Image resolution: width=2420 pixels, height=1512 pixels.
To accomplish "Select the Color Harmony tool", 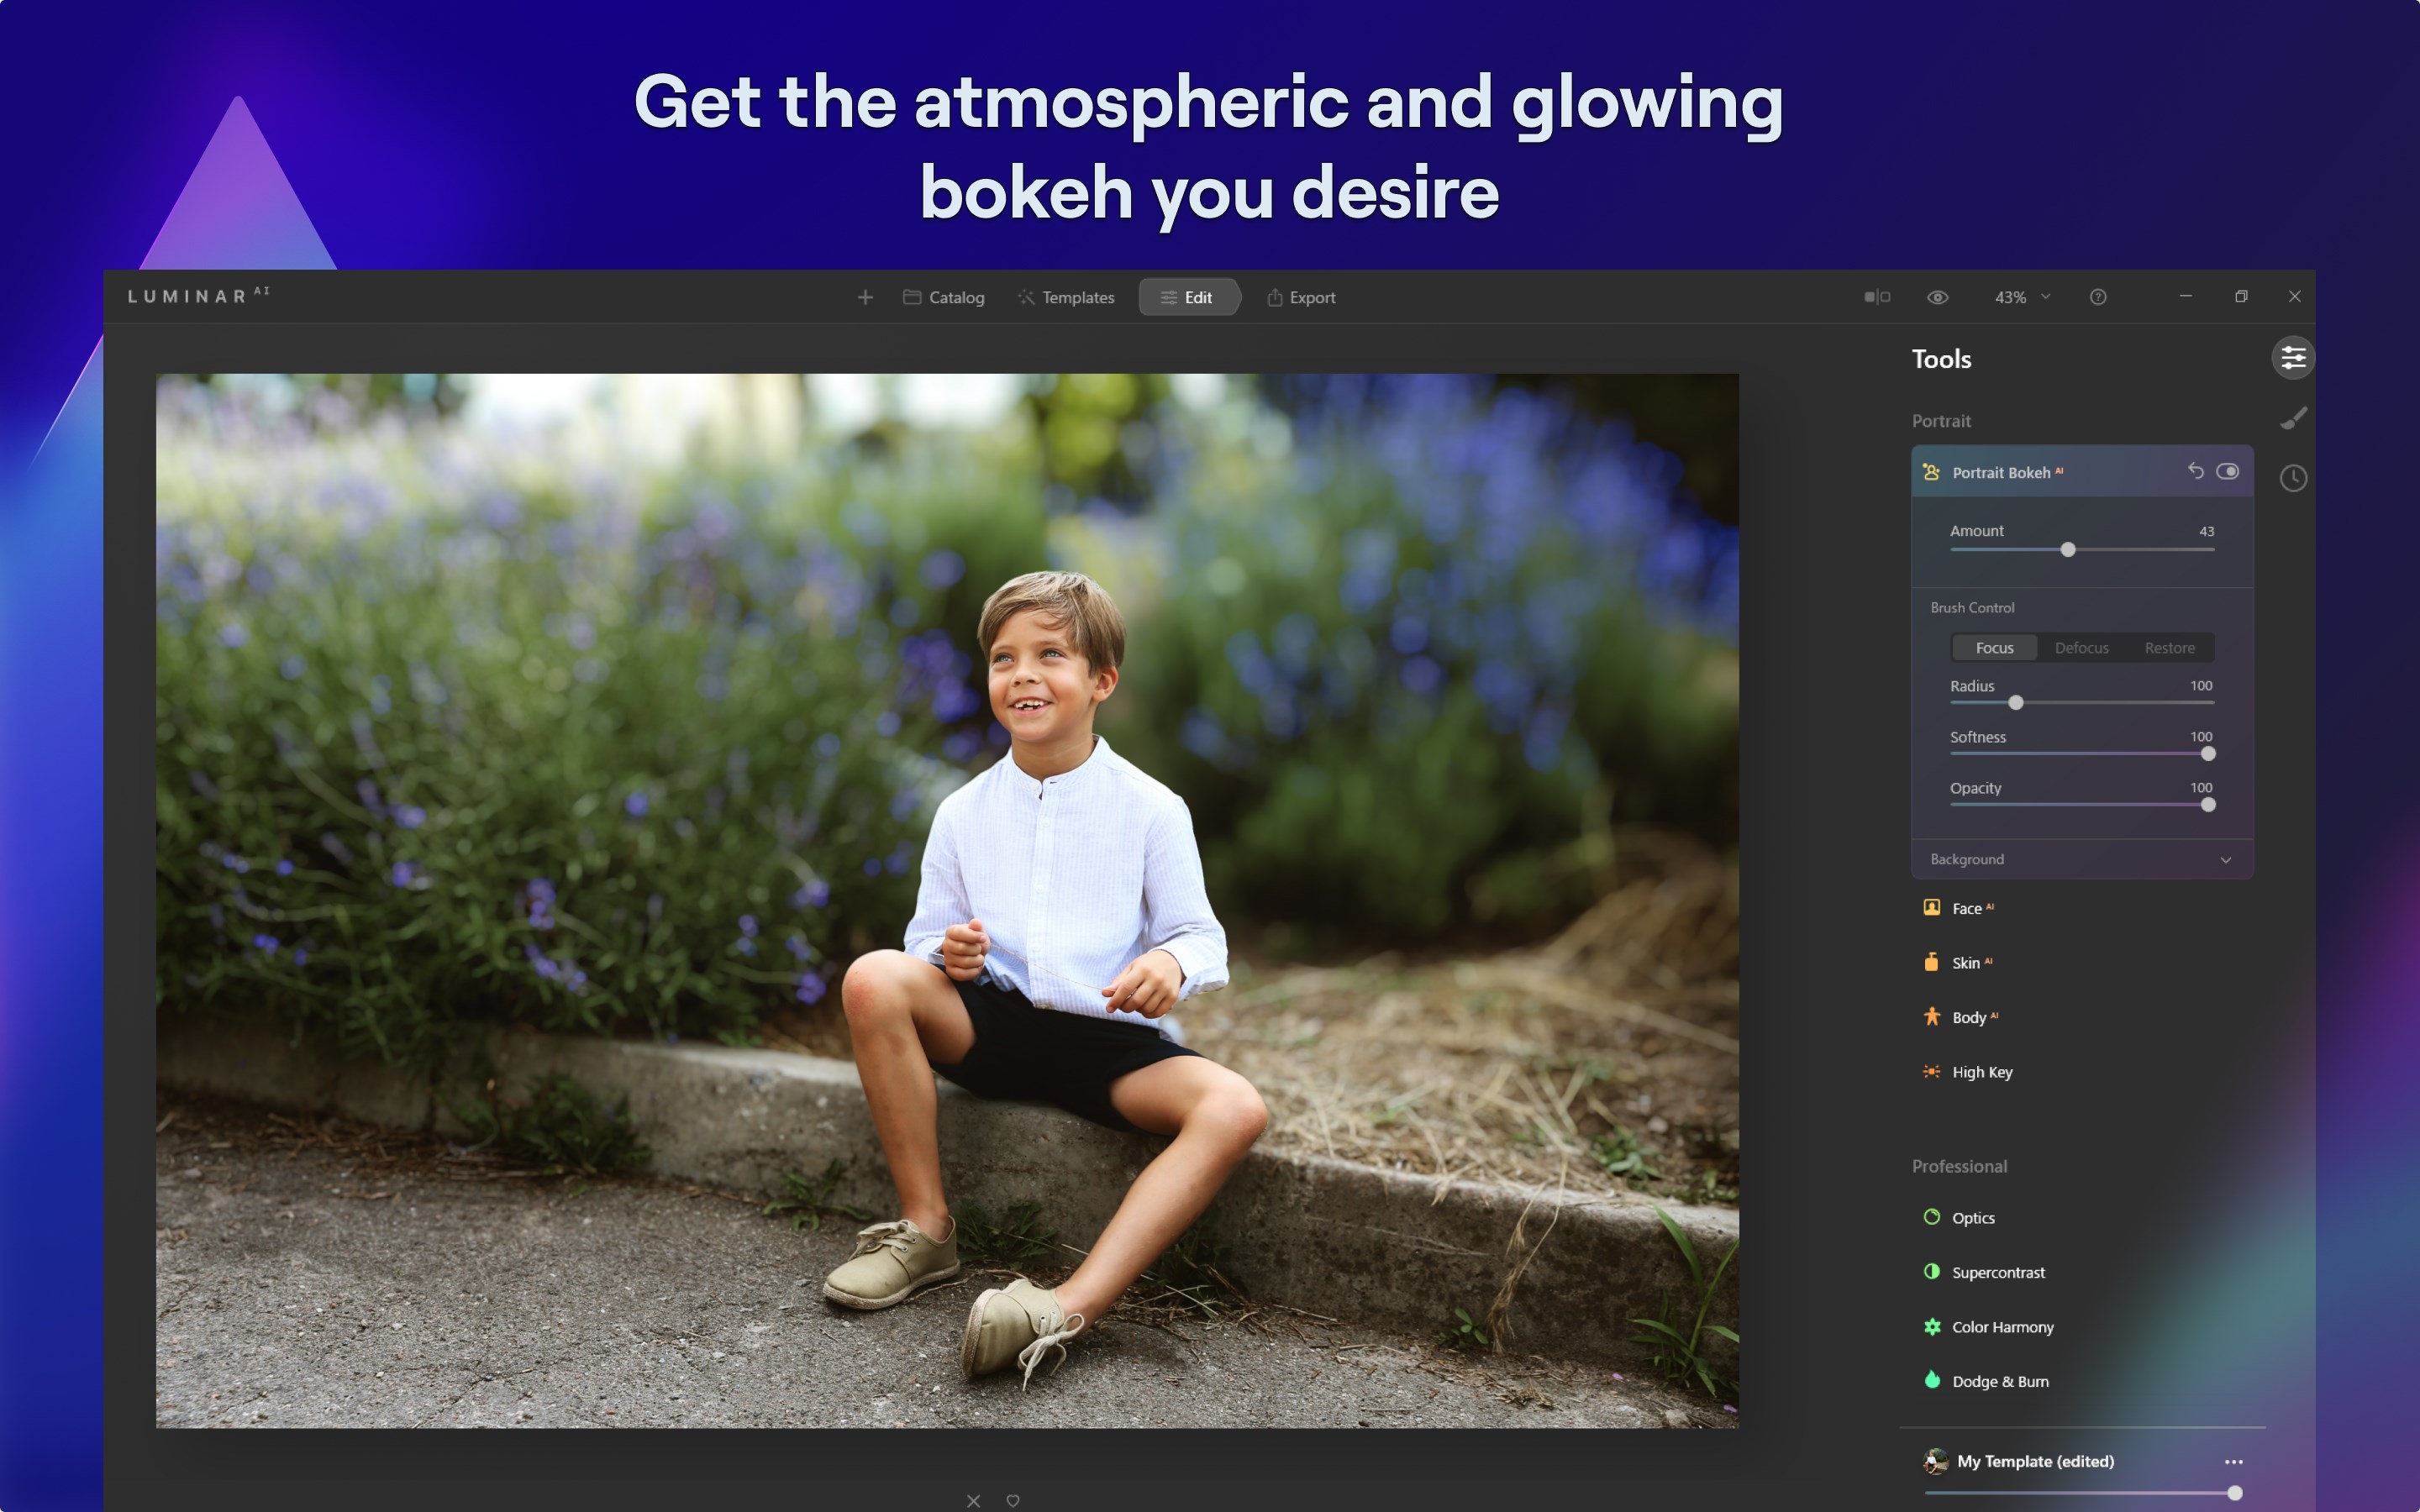I will (2003, 1326).
